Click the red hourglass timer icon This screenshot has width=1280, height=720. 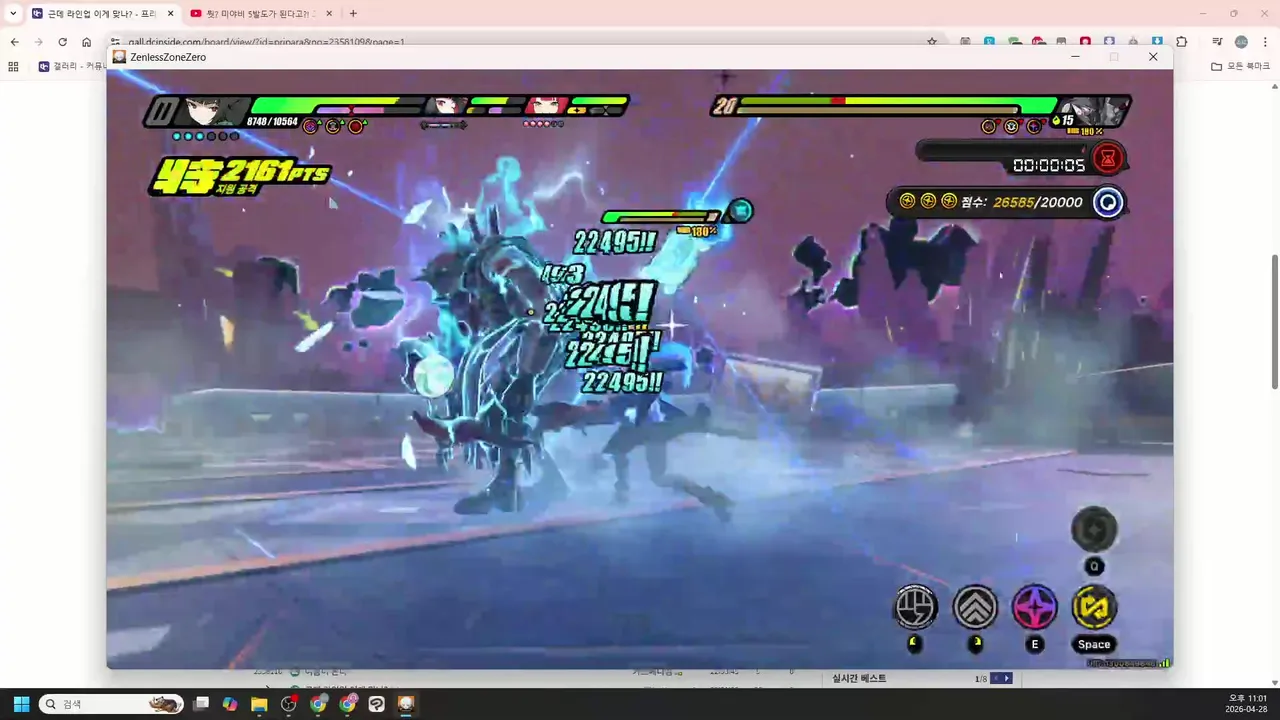pos(1108,158)
